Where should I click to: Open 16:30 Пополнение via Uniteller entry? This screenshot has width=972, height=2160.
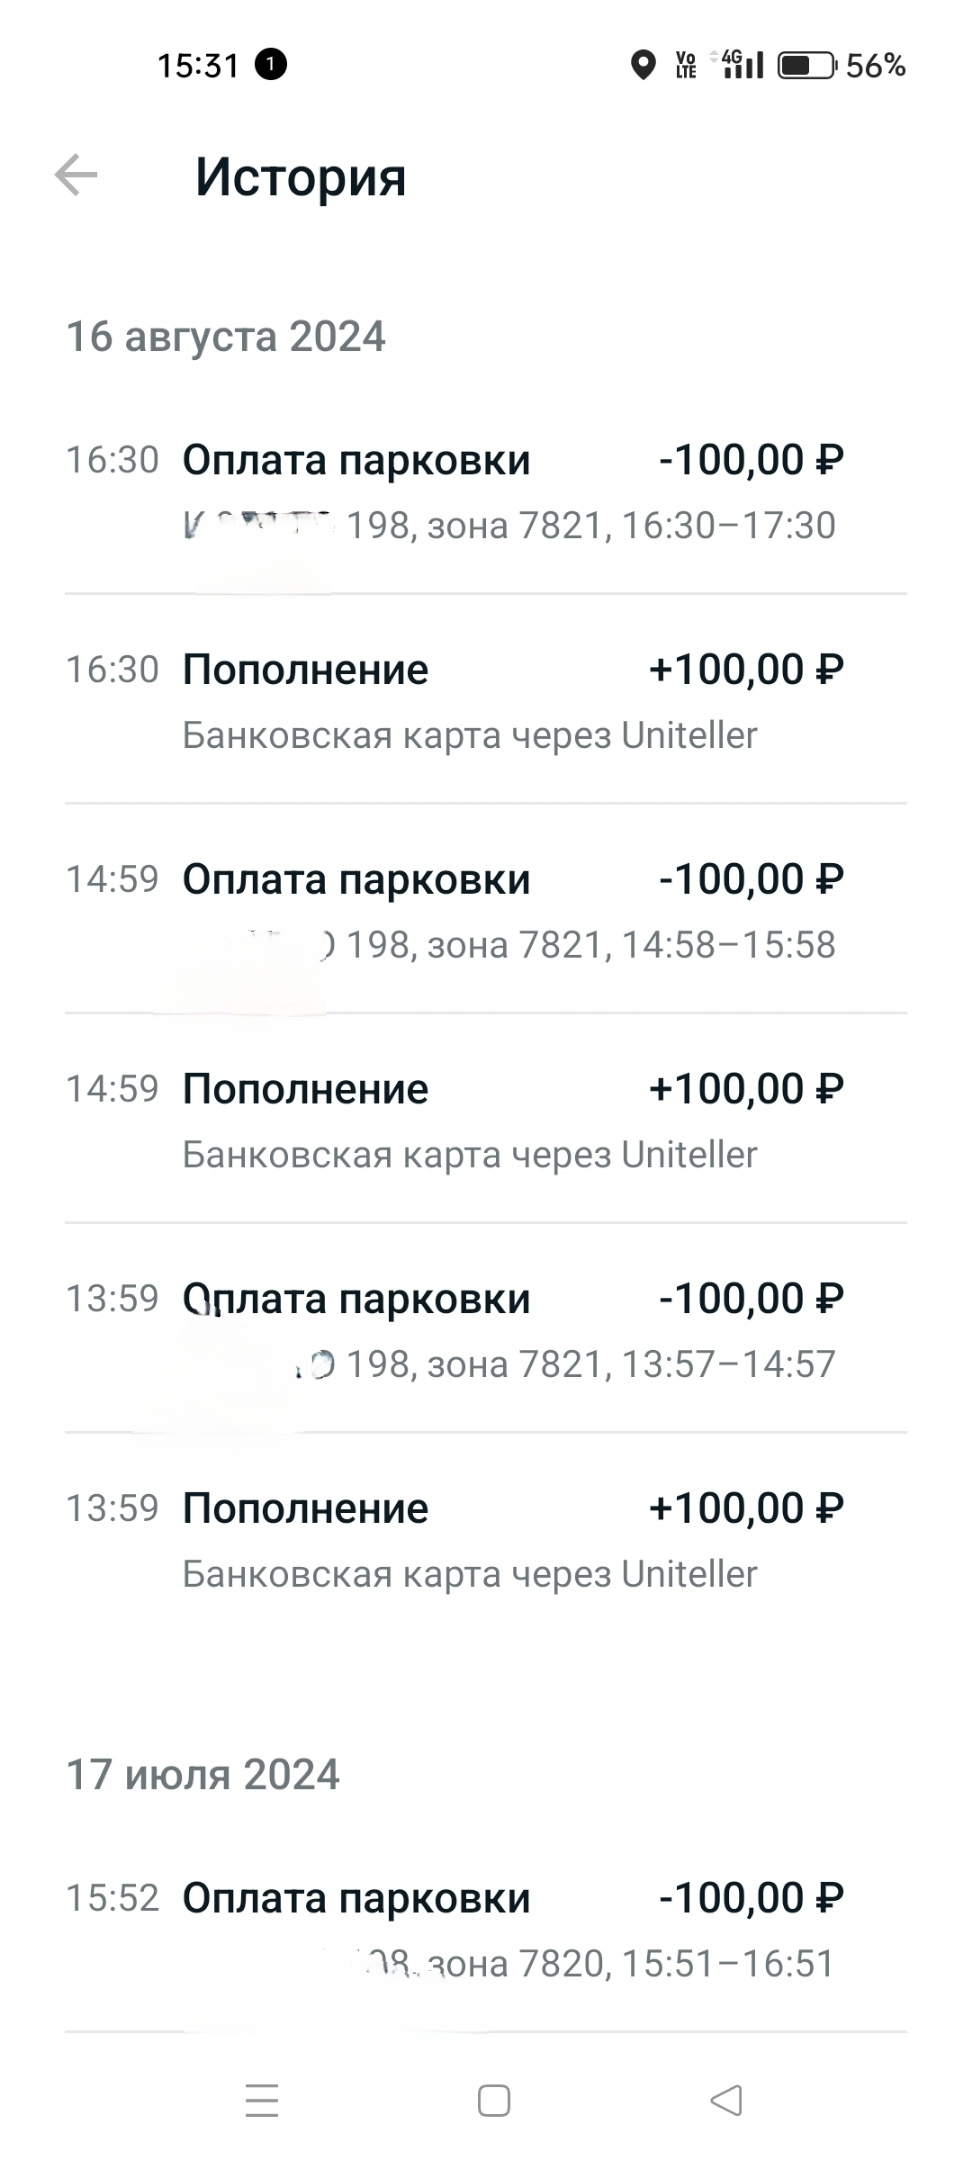pos(486,700)
